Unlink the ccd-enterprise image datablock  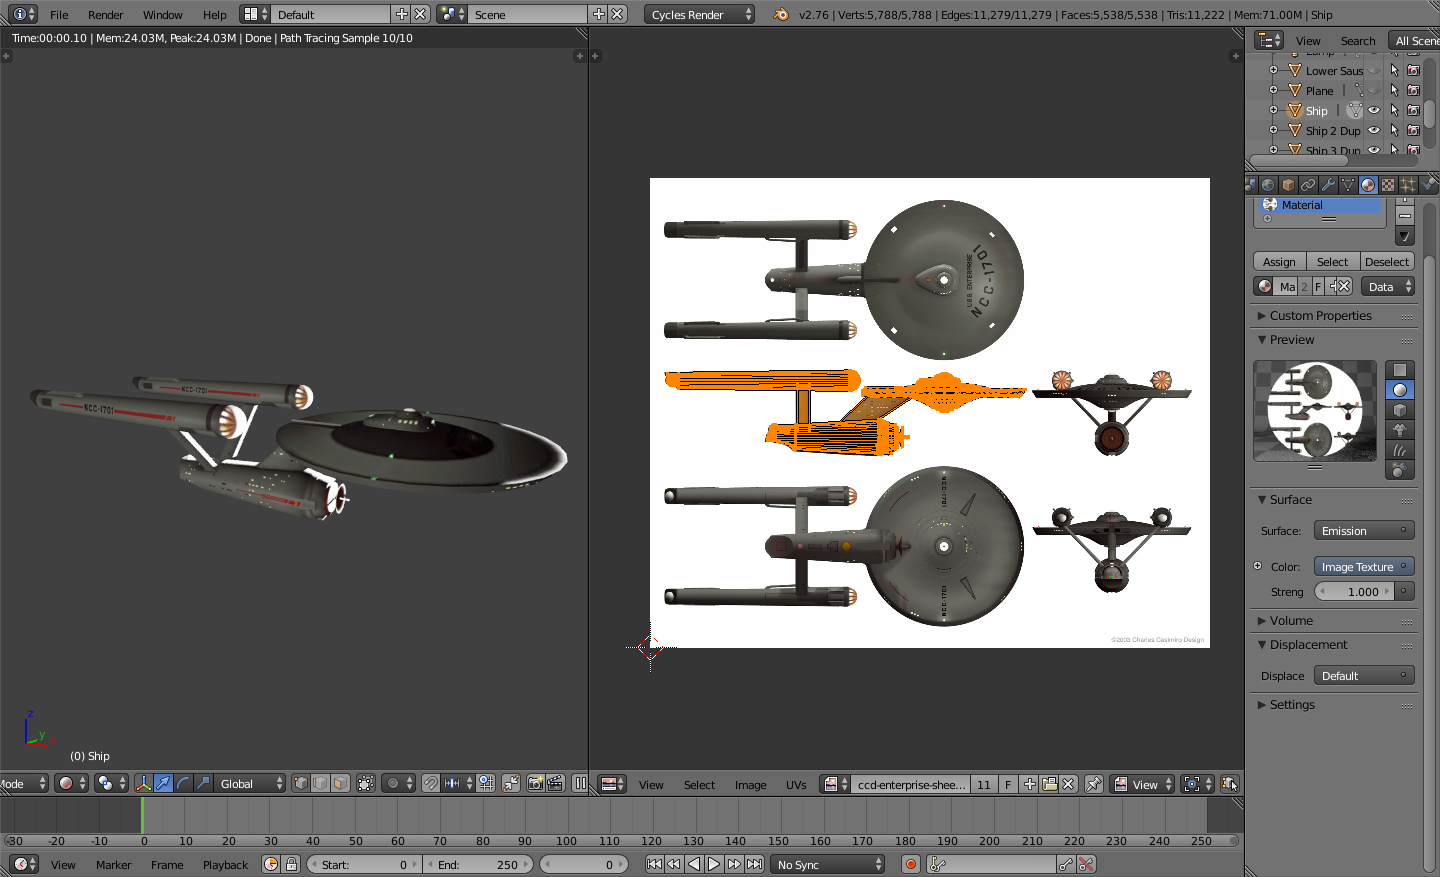point(1068,784)
